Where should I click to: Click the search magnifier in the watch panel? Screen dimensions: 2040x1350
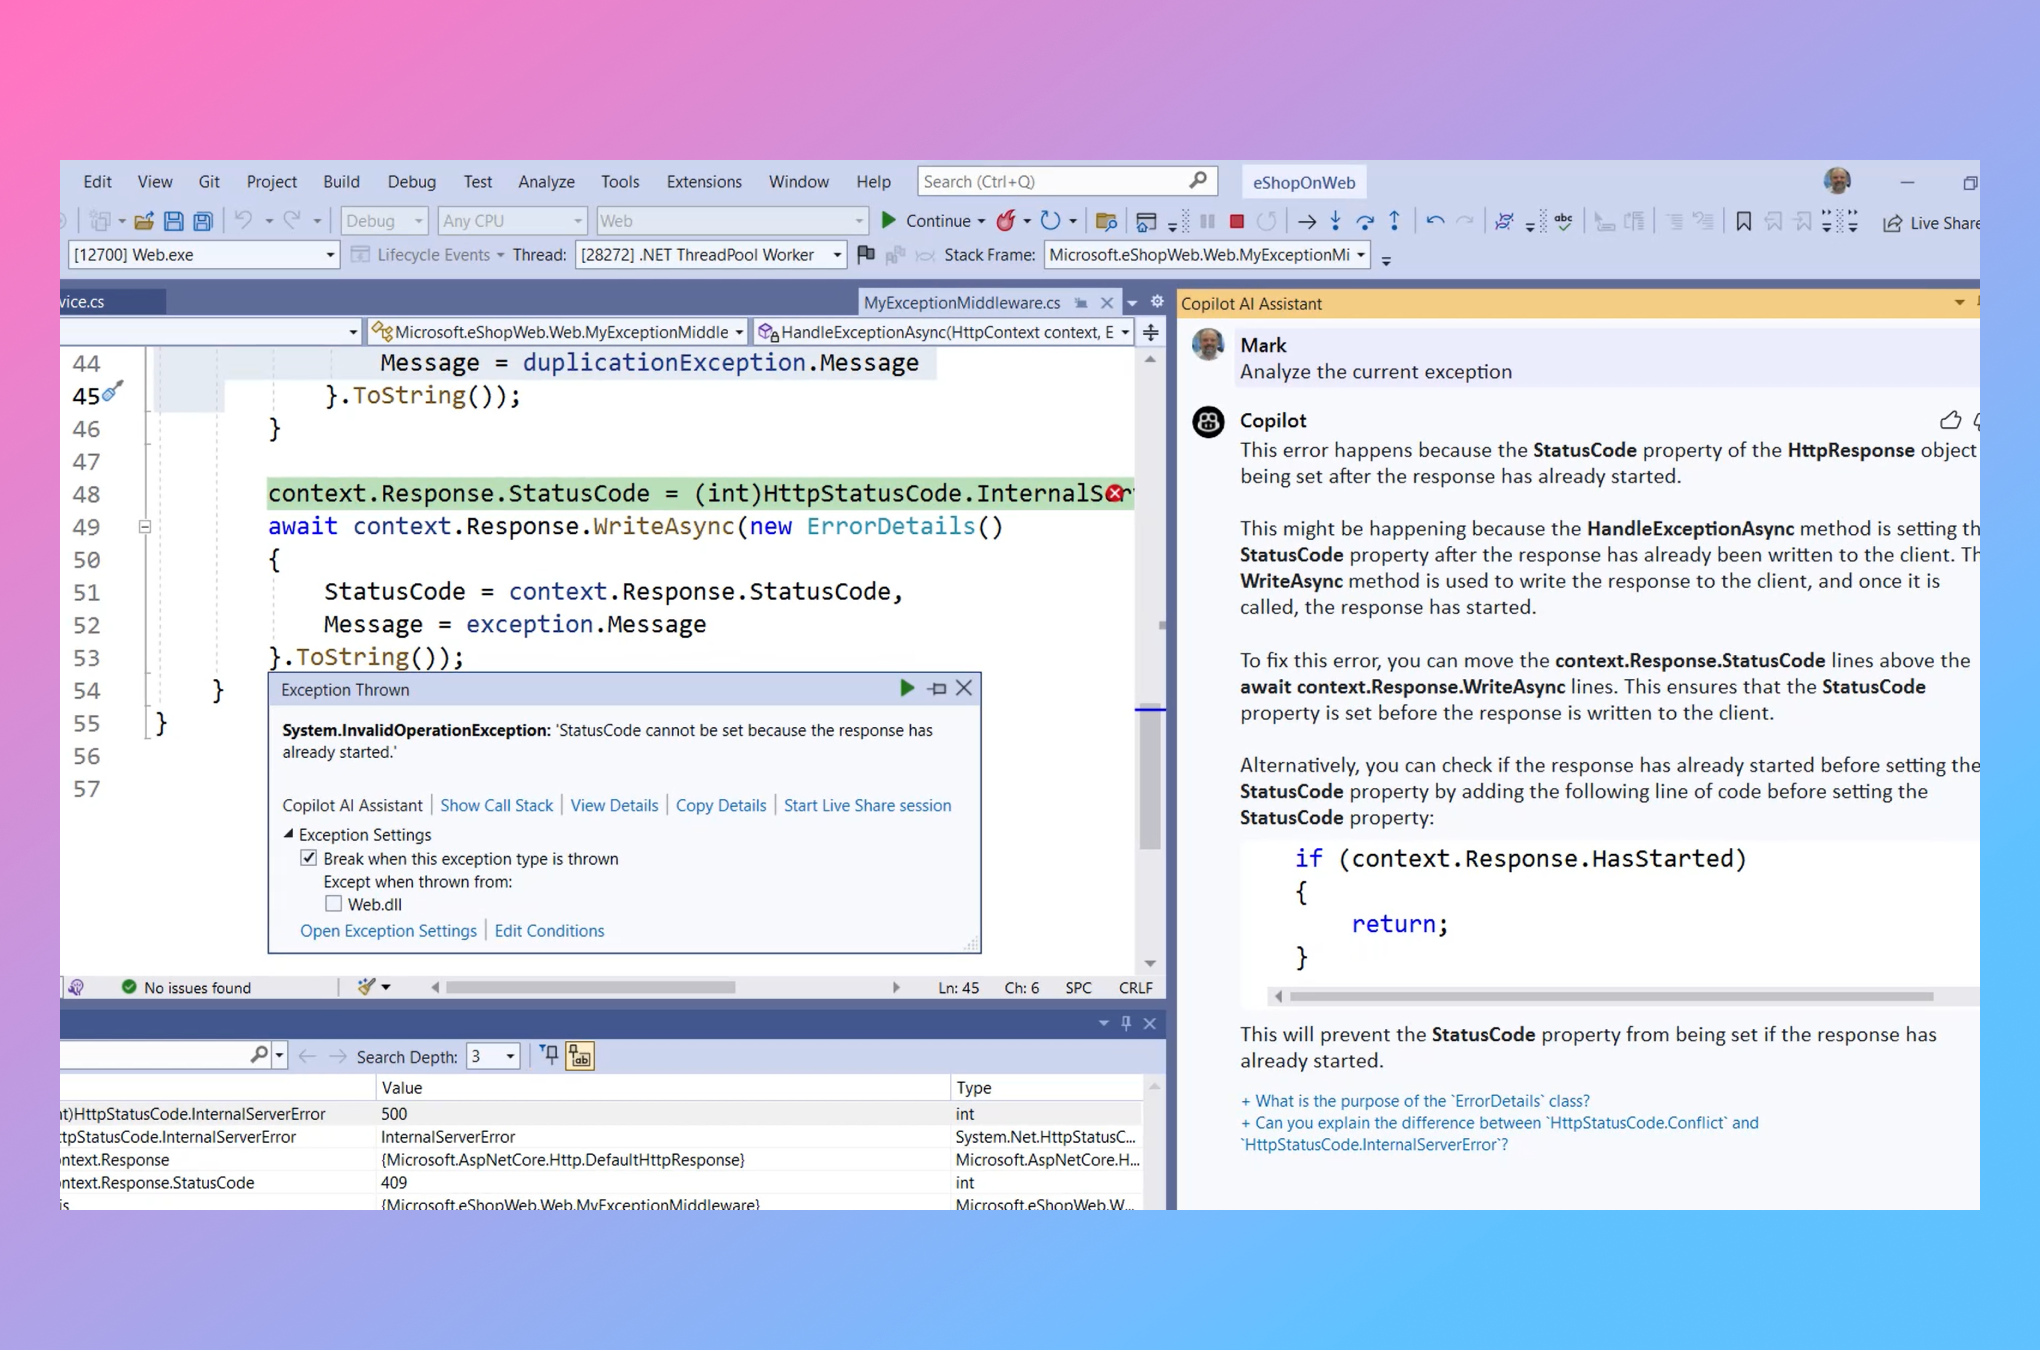259,1055
